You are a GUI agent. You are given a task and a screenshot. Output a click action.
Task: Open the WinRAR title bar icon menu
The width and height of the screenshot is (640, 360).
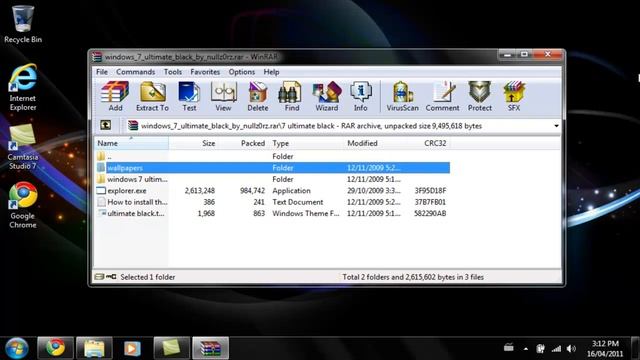[x=97, y=57]
